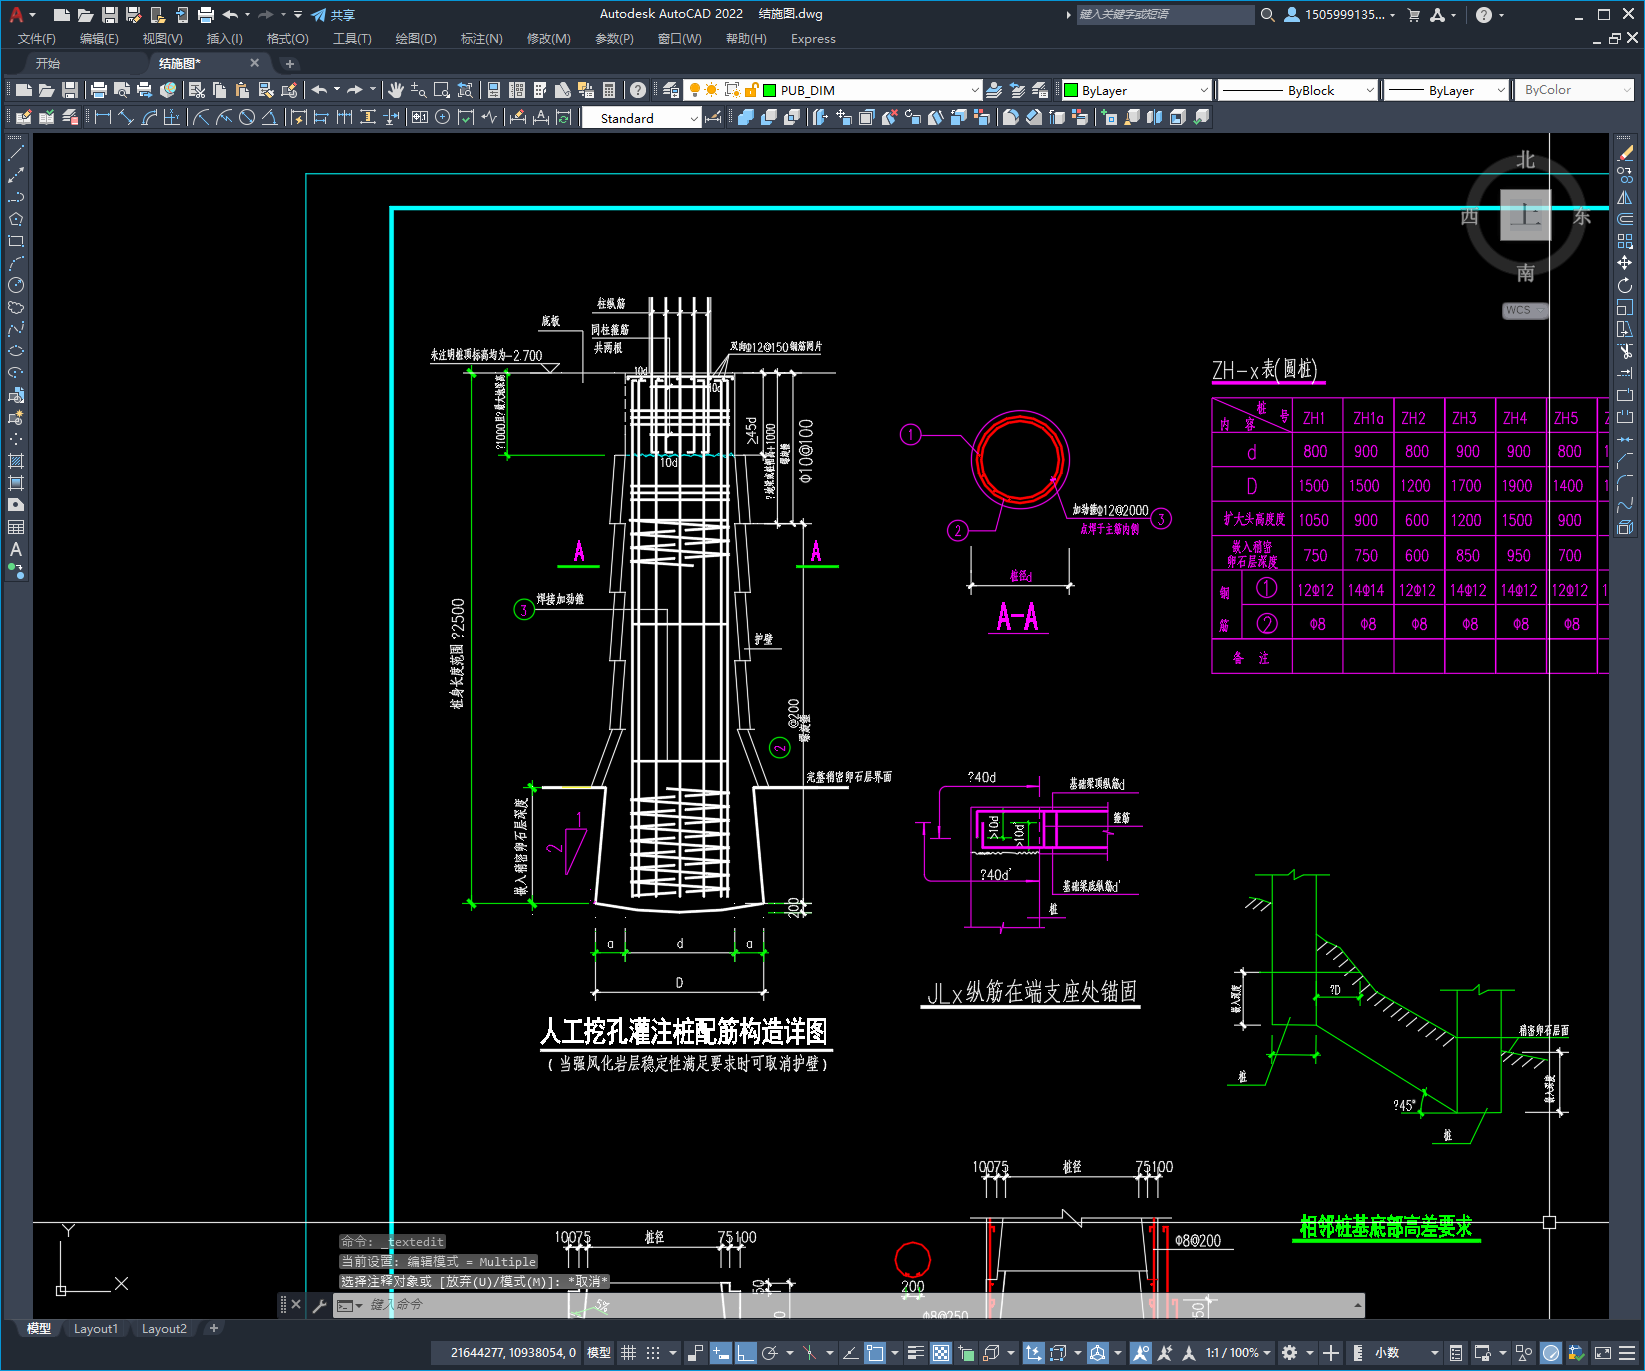Click the Save icon in quick access toolbar
The image size is (1645, 1371).
pyautogui.click(x=110, y=15)
